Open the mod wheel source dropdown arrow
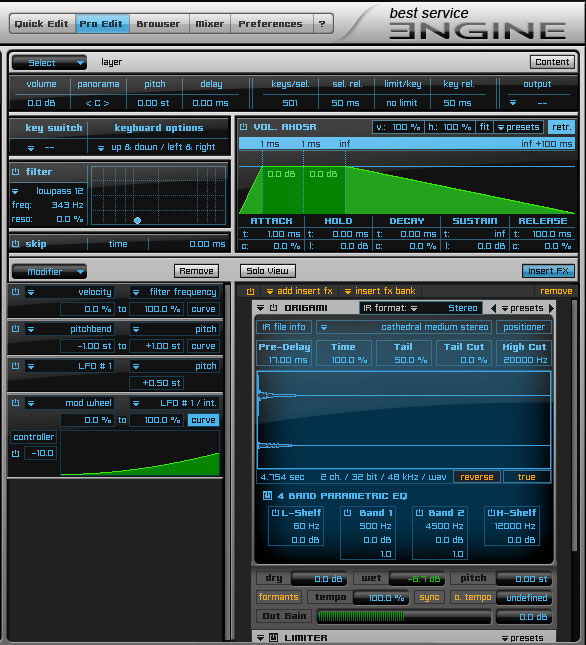 [x=31, y=404]
